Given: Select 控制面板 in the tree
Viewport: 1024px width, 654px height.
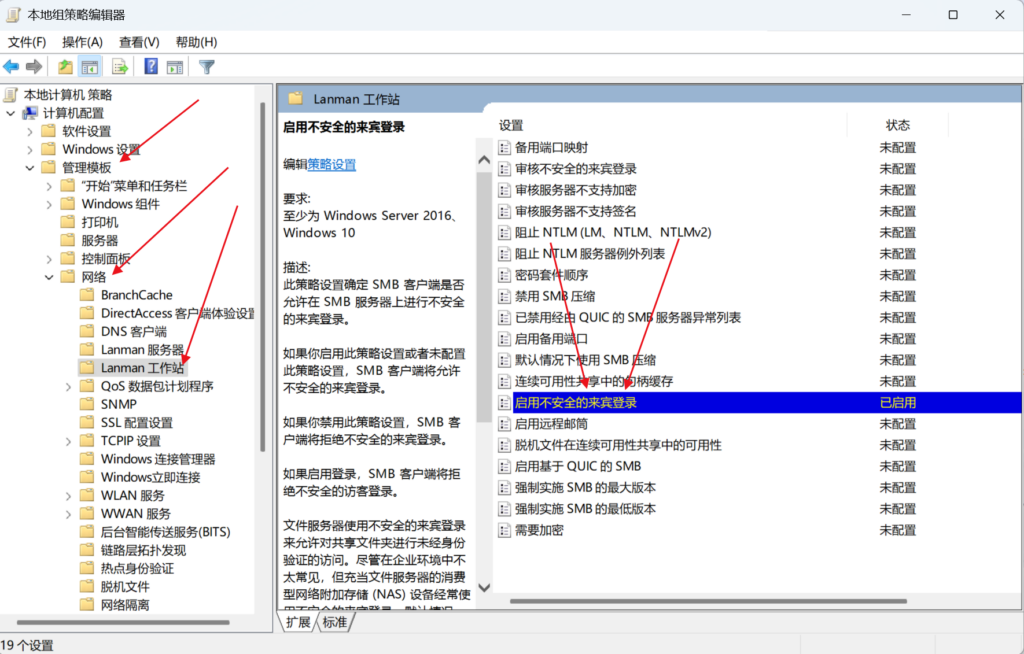Looking at the screenshot, I should coord(106,259).
